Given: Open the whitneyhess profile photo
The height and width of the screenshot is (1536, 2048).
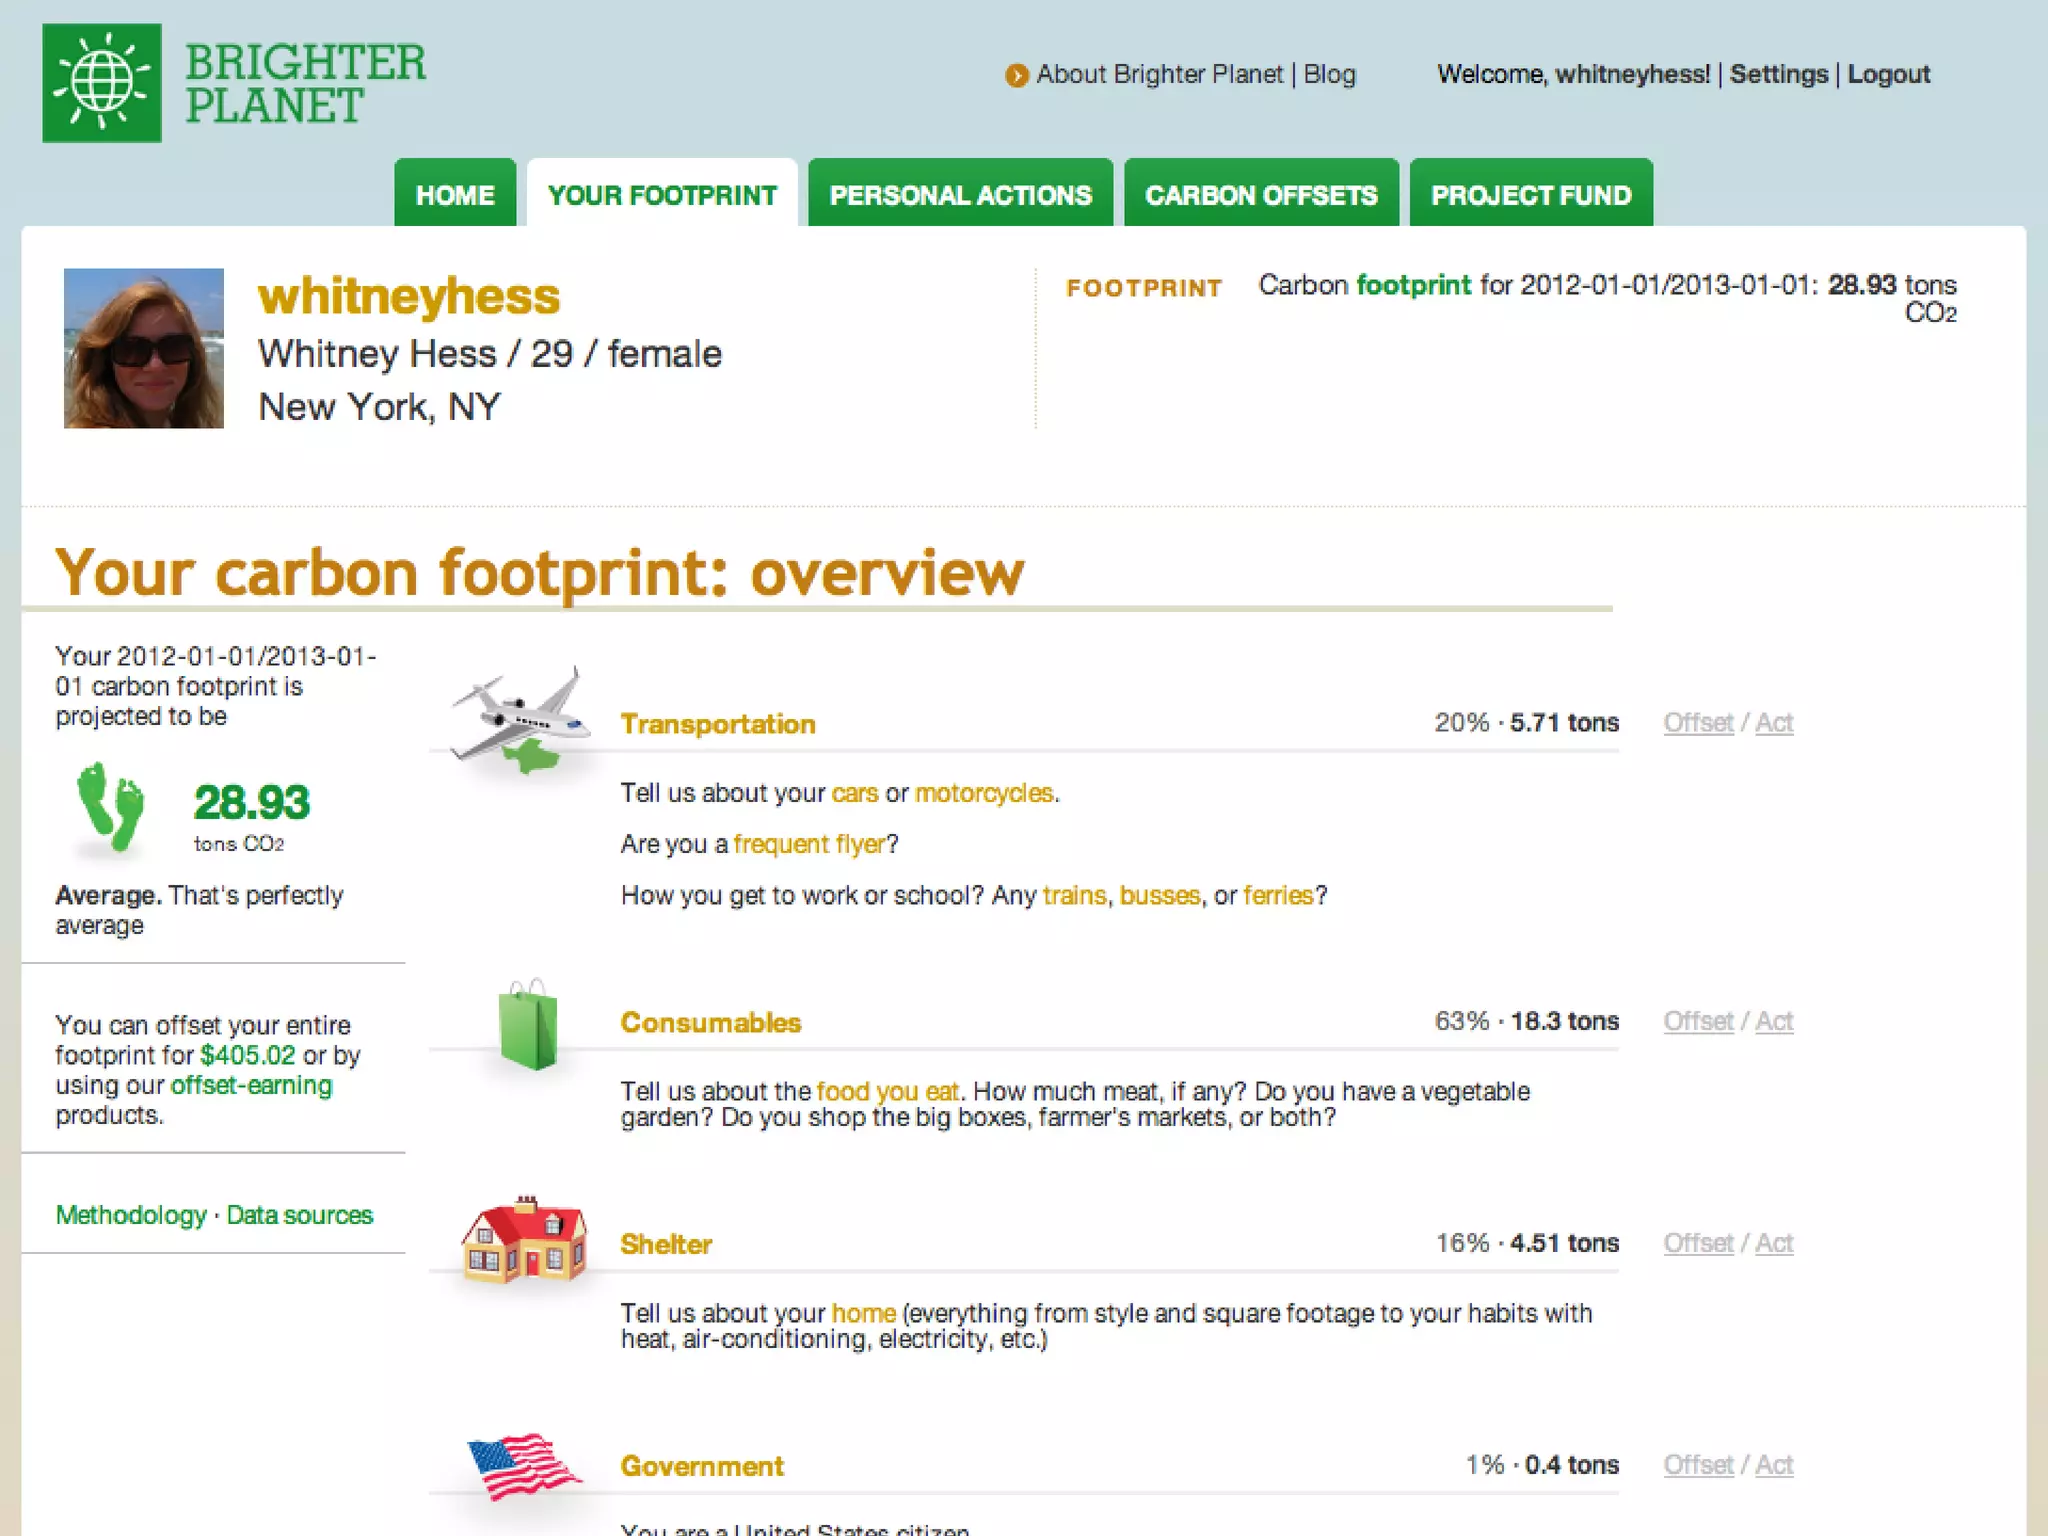Looking at the screenshot, I should [x=144, y=348].
